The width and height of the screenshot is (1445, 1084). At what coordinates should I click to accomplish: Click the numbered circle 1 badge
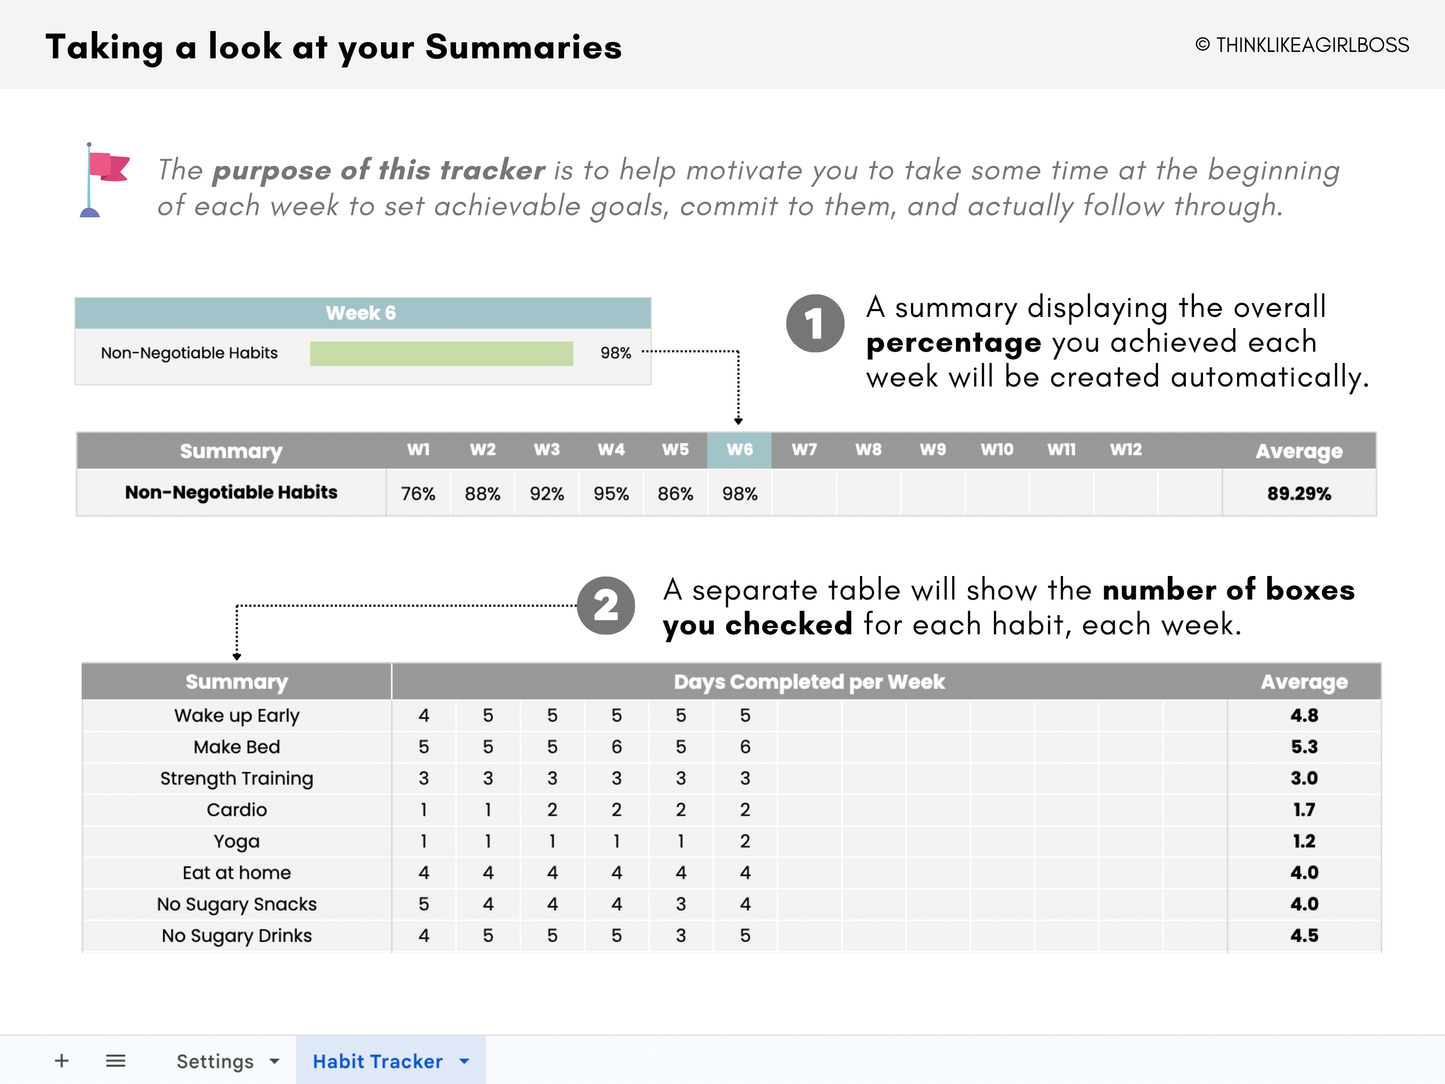point(815,324)
